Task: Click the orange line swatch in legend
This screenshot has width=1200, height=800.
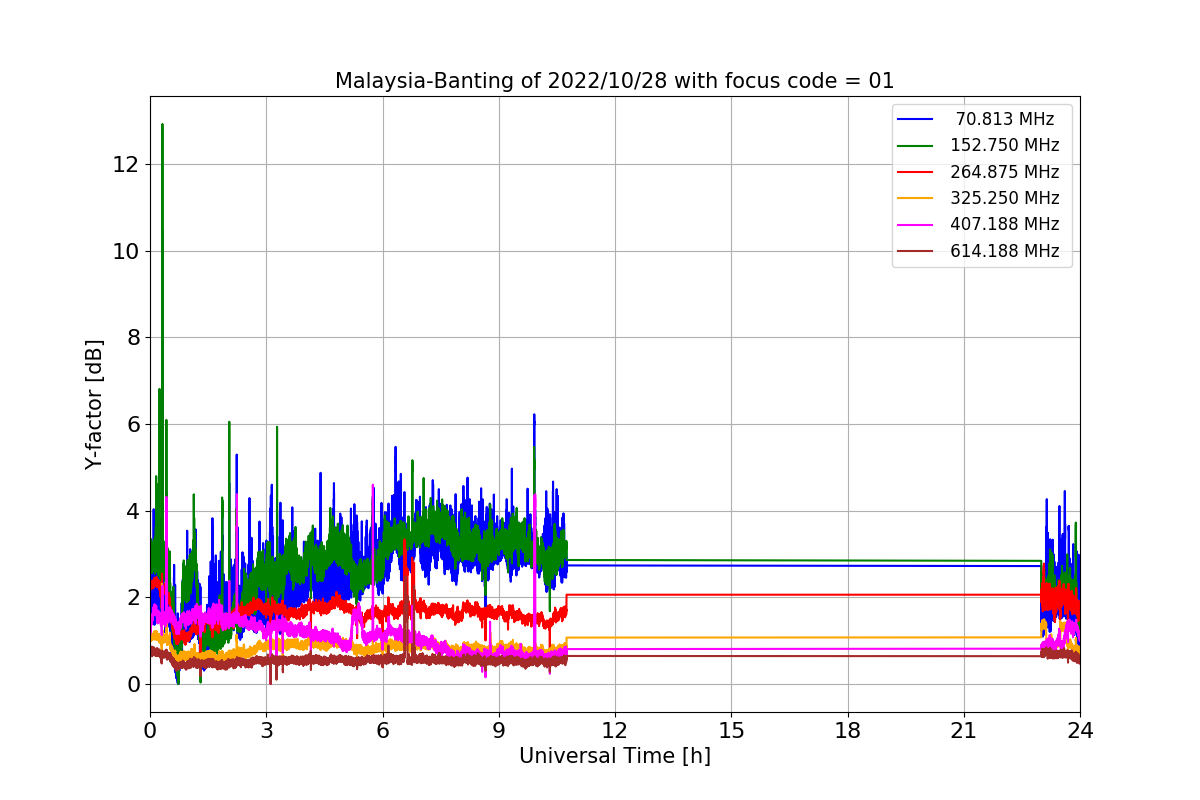Action: click(915, 199)
